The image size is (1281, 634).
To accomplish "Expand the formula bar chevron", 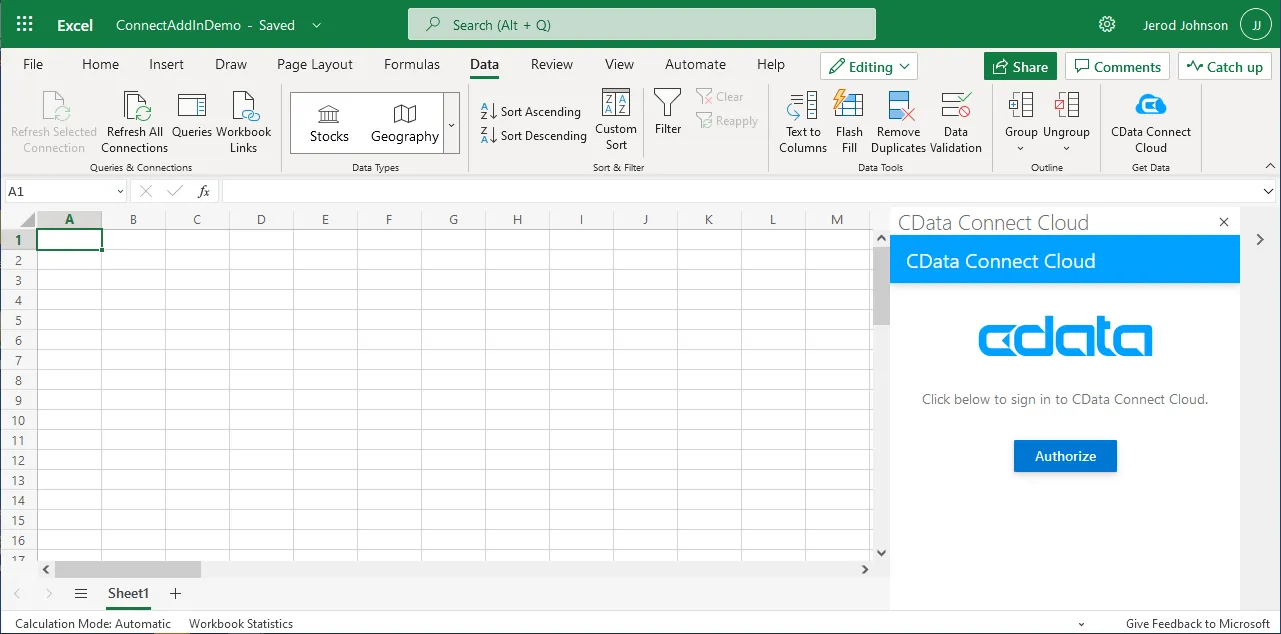I will [1268, 191].
